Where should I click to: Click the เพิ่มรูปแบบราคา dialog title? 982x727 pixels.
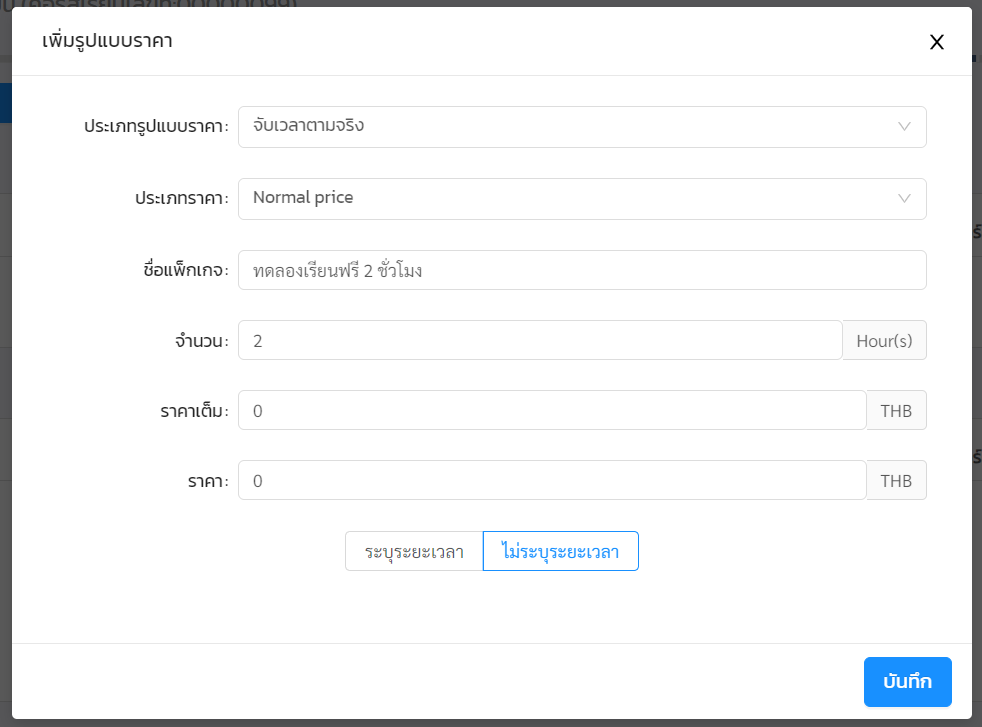(107, 41)
